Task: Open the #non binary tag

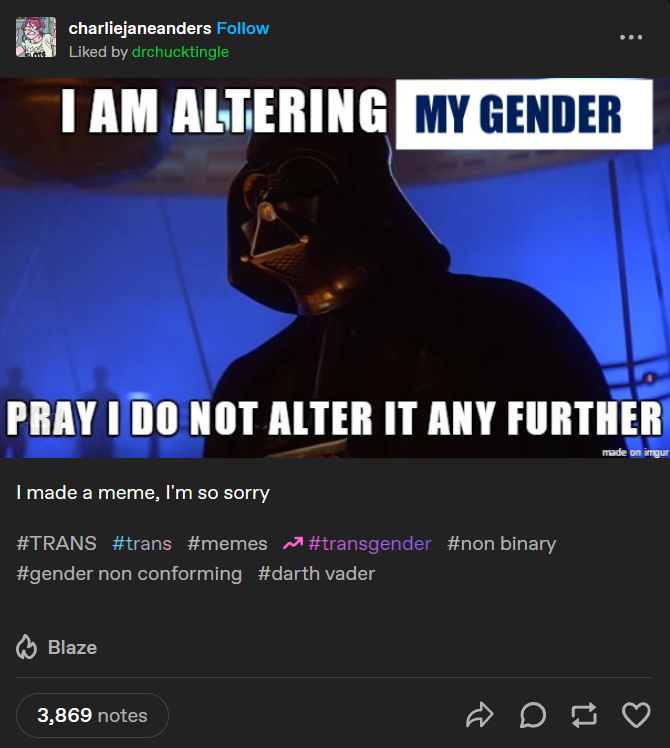Action: [x=502, y=543]
